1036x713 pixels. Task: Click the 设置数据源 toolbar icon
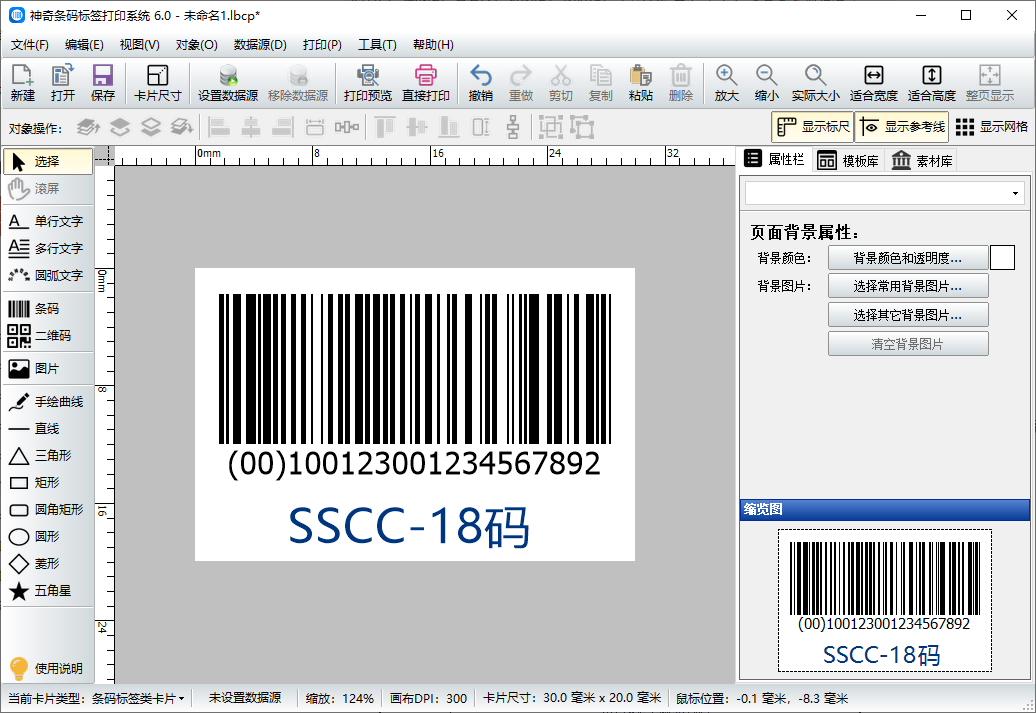(x=228, y=82)
